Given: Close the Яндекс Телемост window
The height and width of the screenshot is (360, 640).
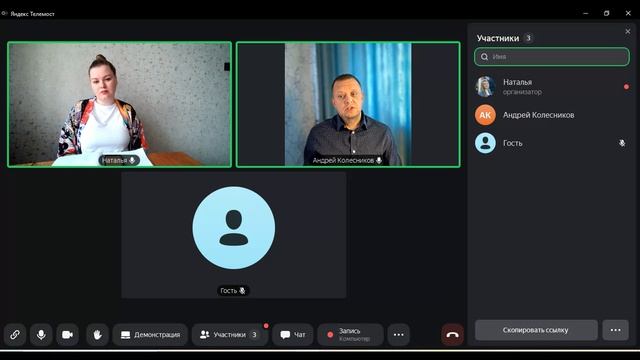Looking at the screenshot, I should coord(628,13).
